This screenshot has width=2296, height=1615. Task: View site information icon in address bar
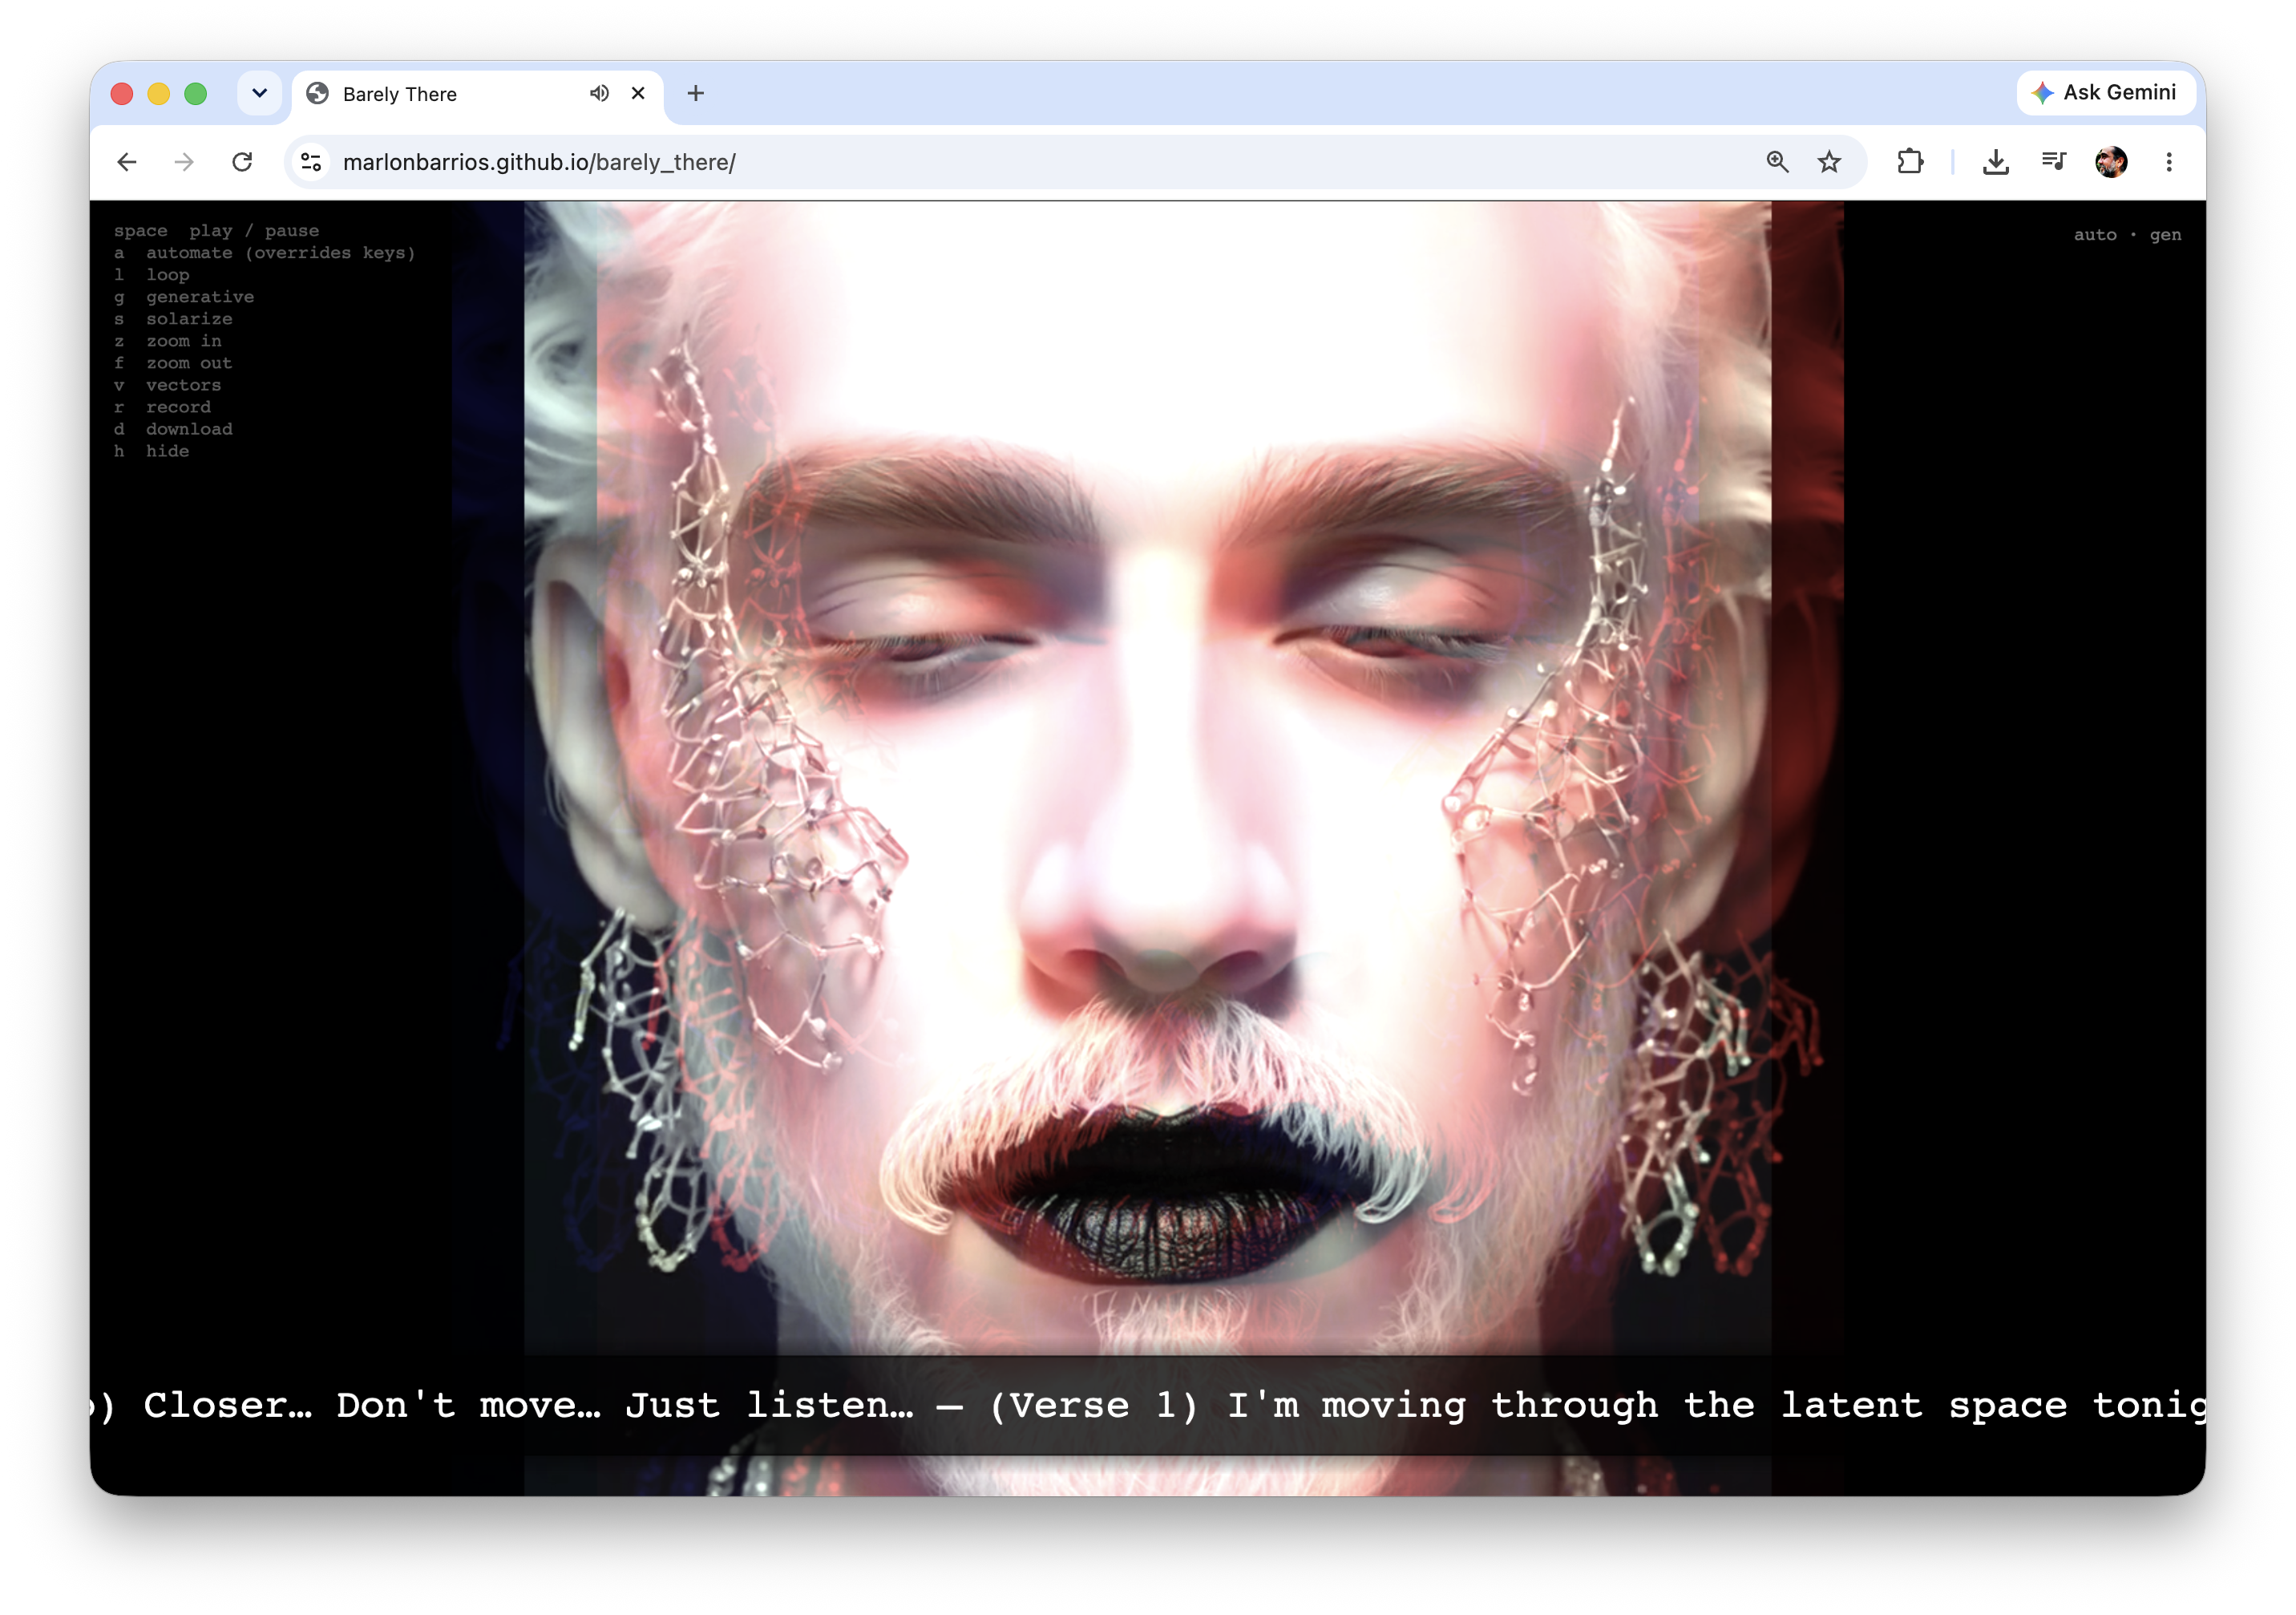[x=311, y=162]
